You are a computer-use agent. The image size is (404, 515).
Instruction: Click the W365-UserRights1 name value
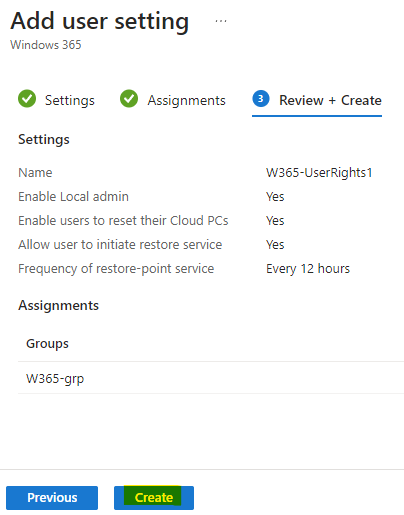(x=319, y=173)
